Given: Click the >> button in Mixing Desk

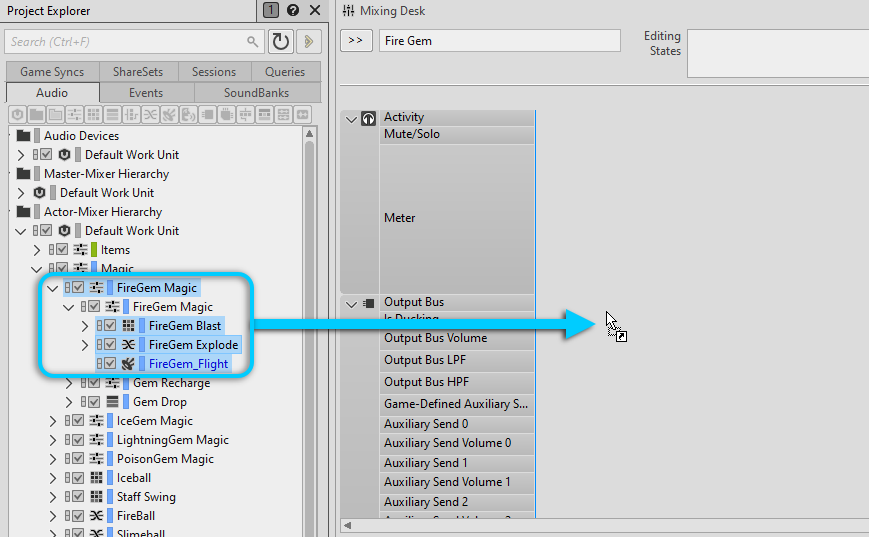Looking at the screenshot, I should (356, 41).
